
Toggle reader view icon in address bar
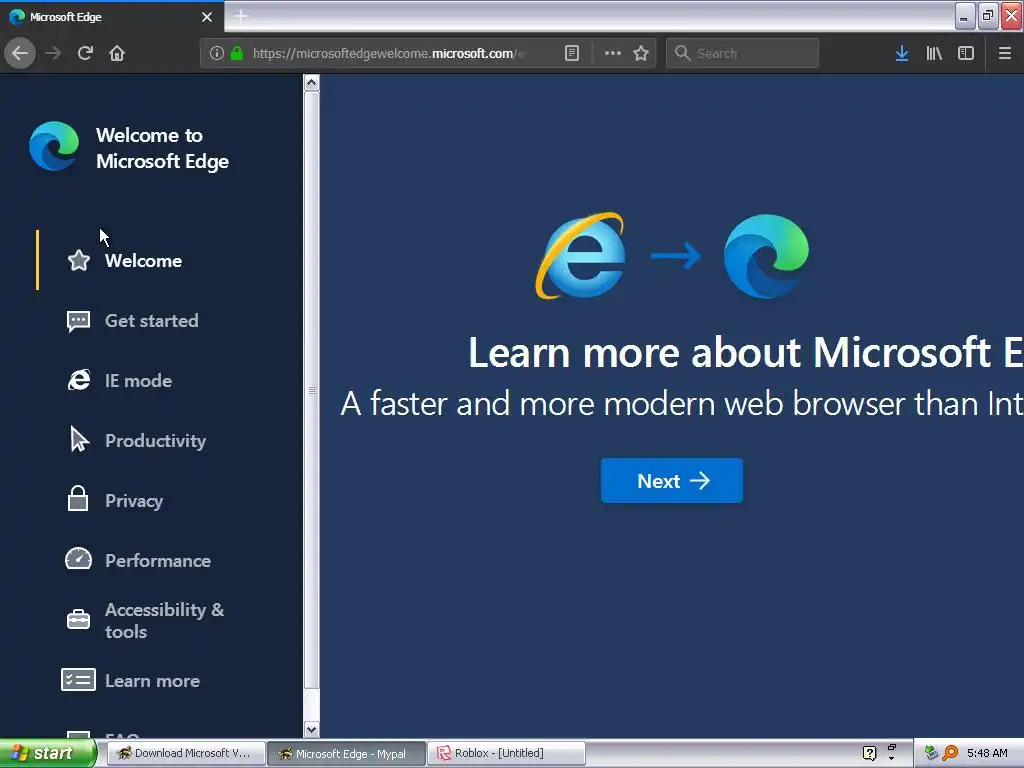coord(571,53)
